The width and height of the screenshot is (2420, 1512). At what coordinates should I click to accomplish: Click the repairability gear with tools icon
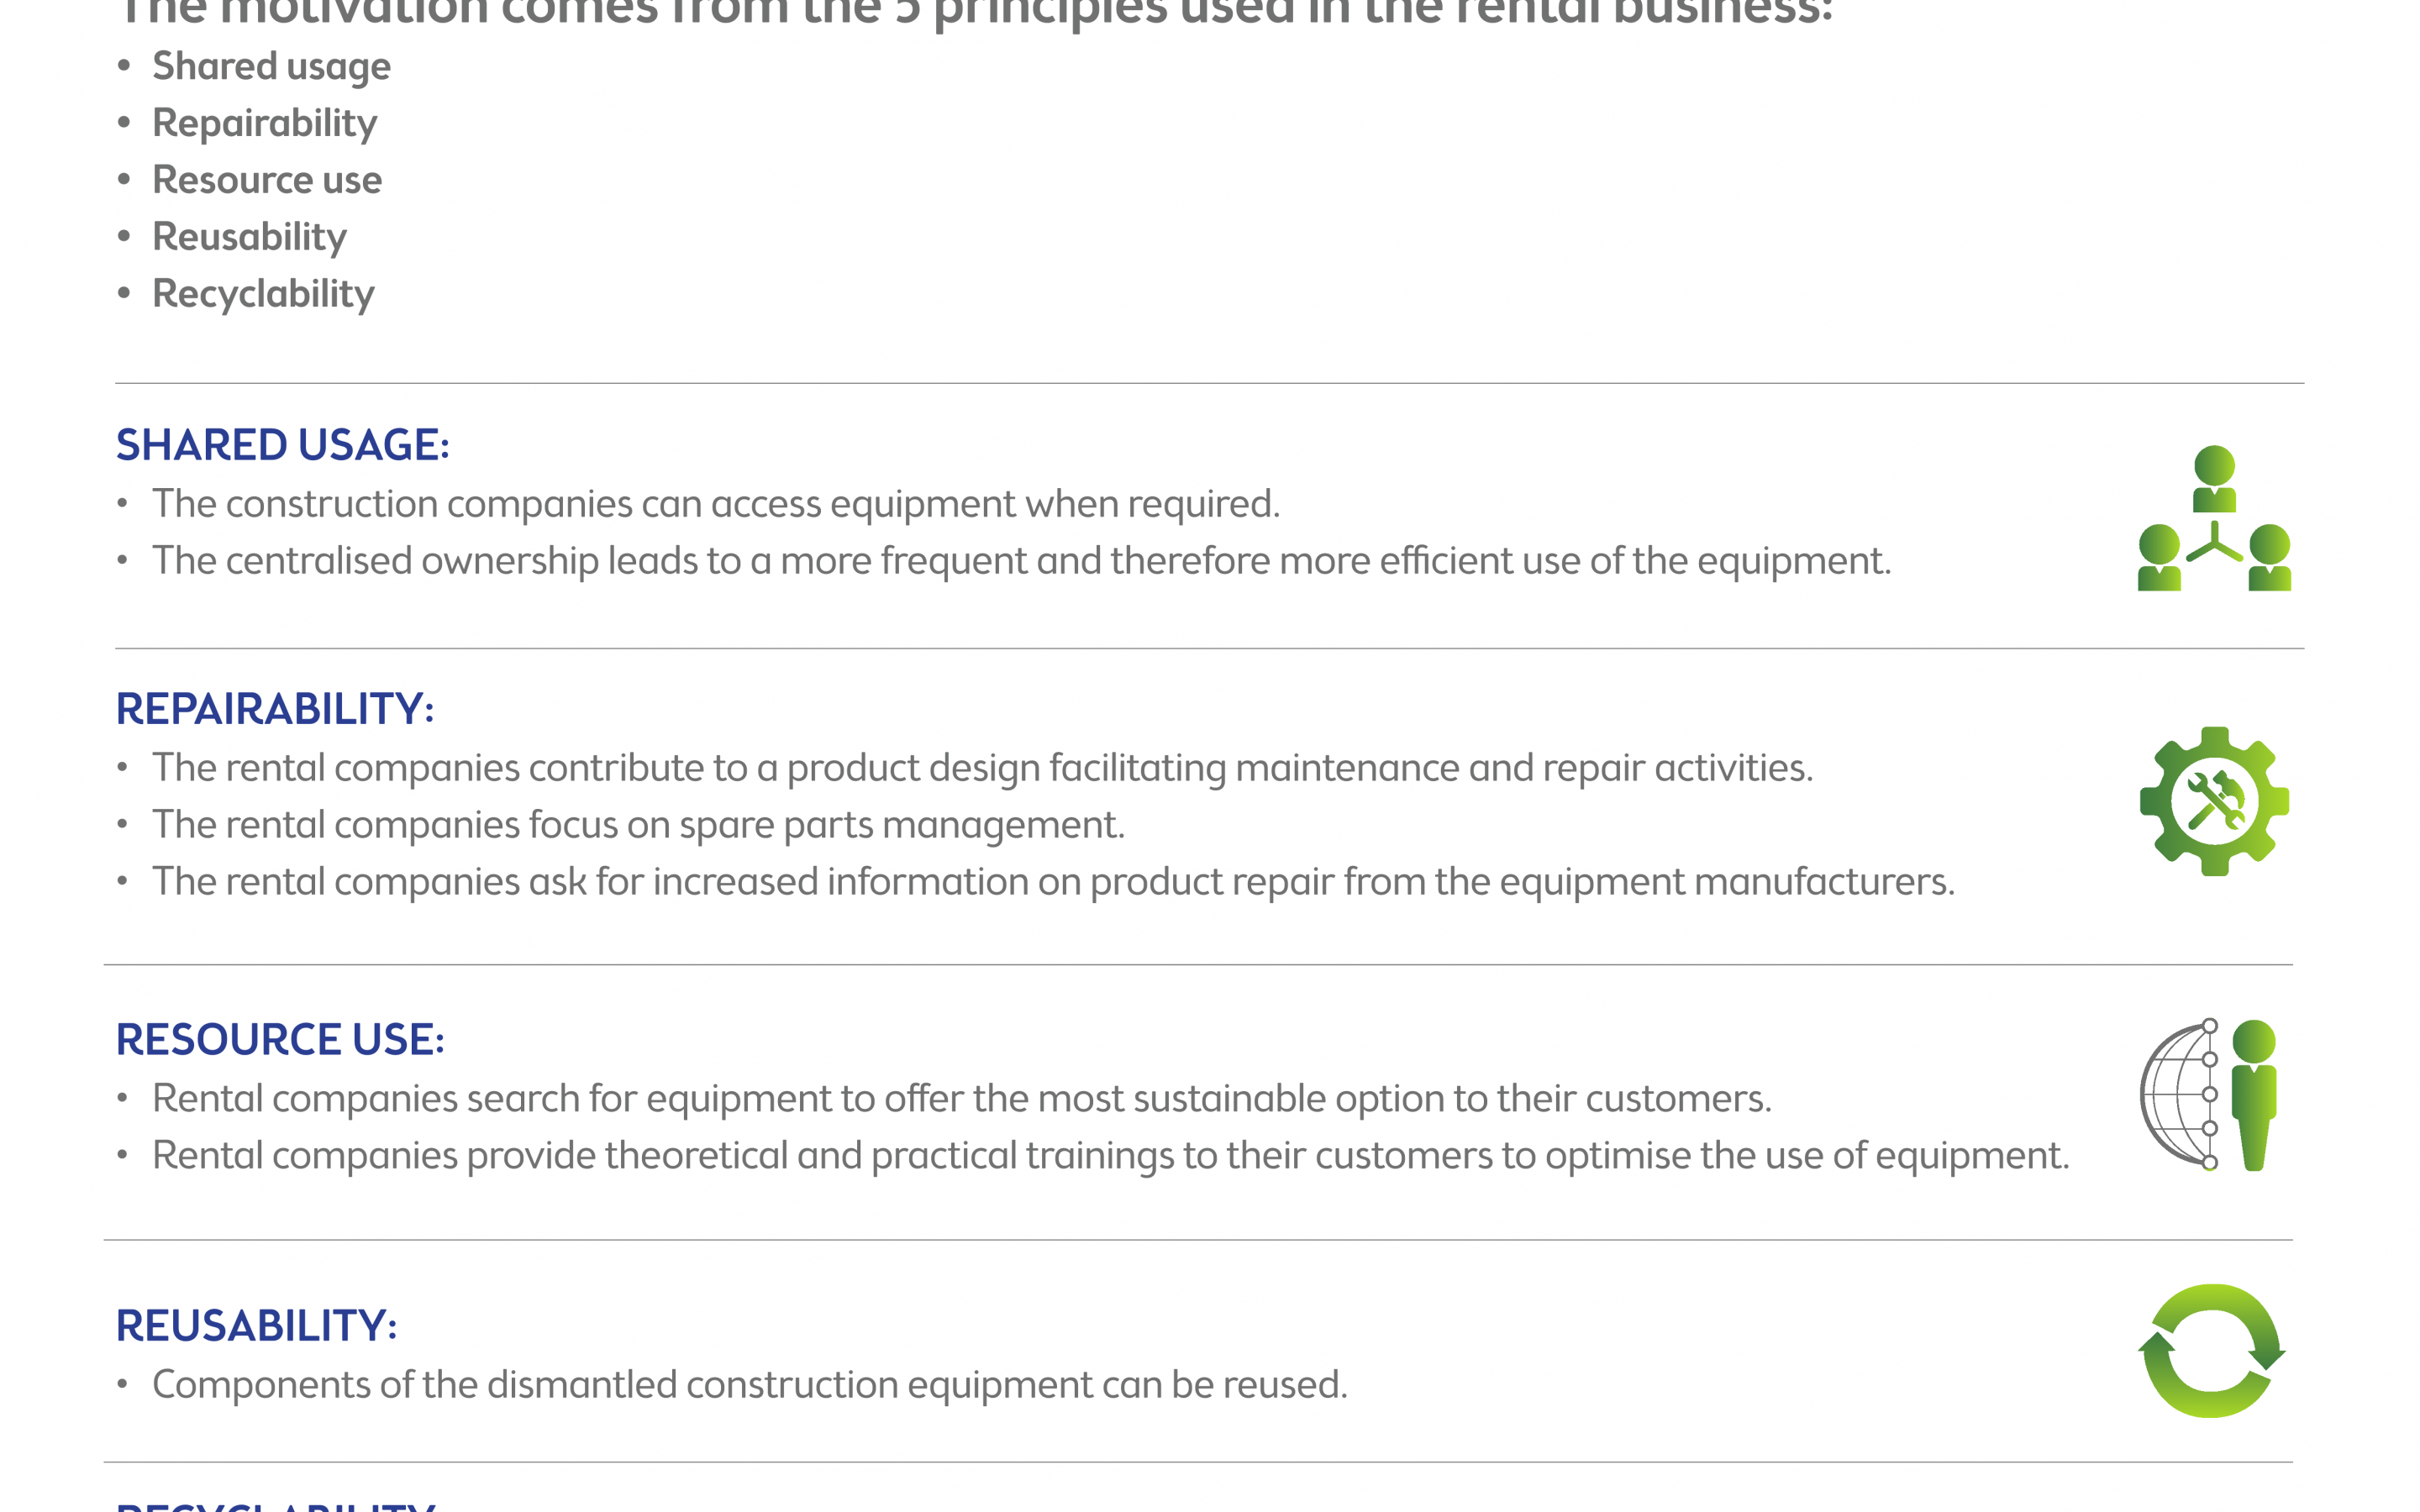pos(2214,801)
